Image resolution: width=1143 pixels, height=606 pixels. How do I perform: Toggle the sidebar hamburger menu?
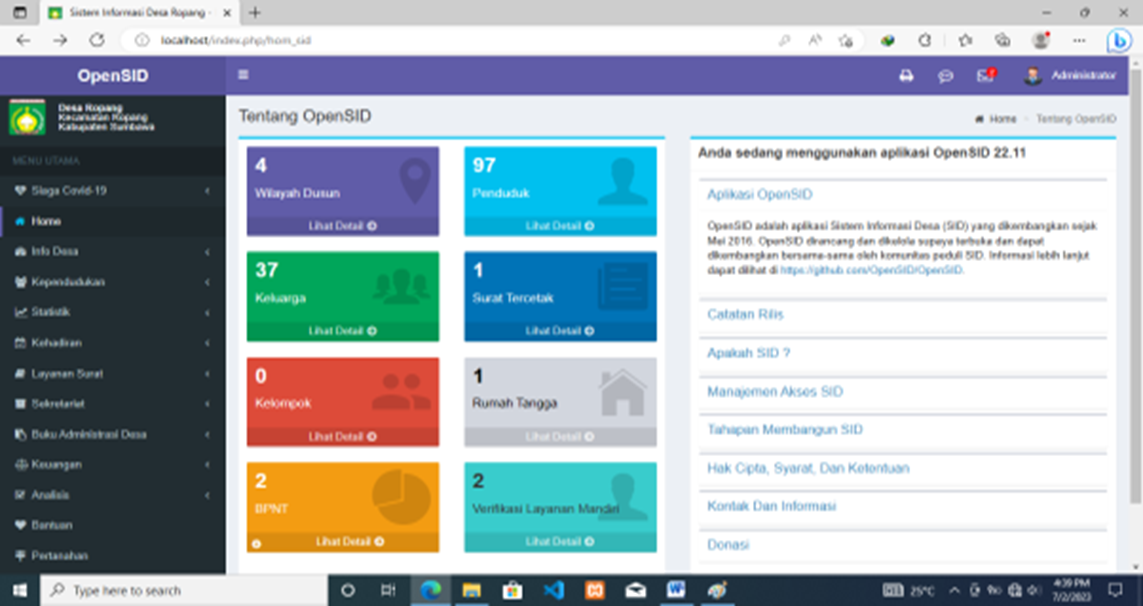tap(243, 75)
